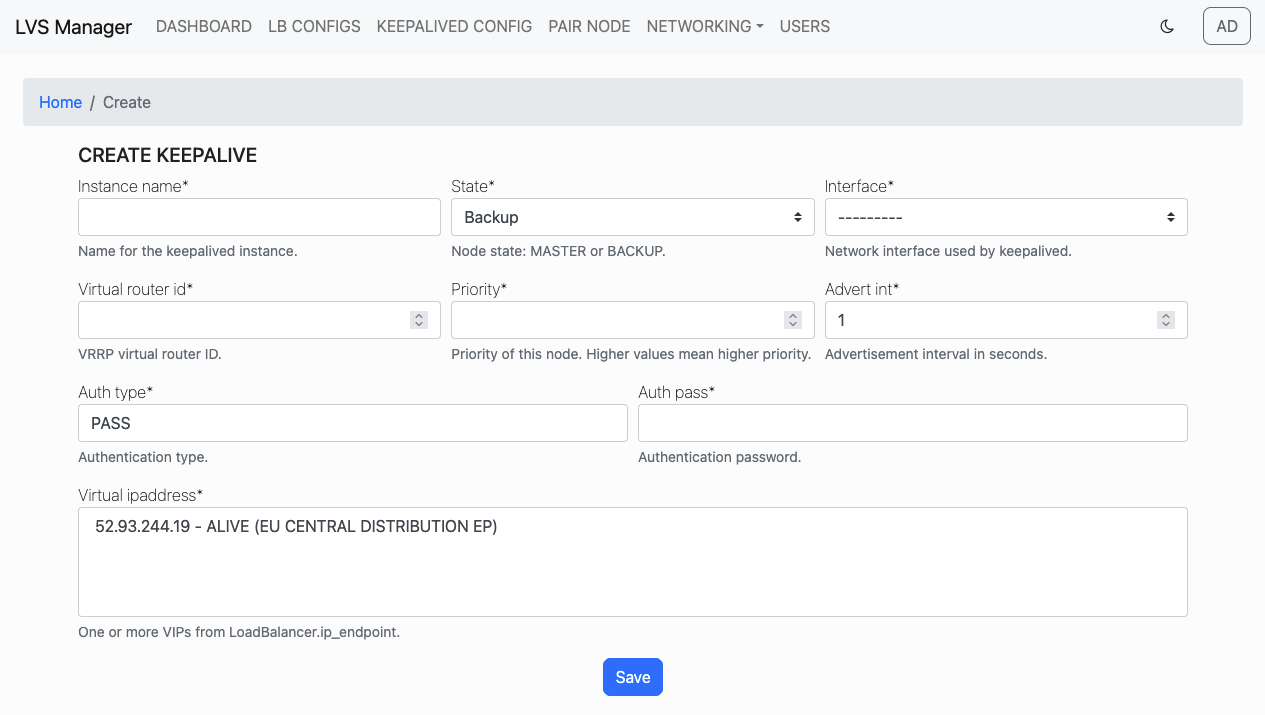Click the 'Node state: MASTER or BACKUP.' hint

tap(558, 251)
